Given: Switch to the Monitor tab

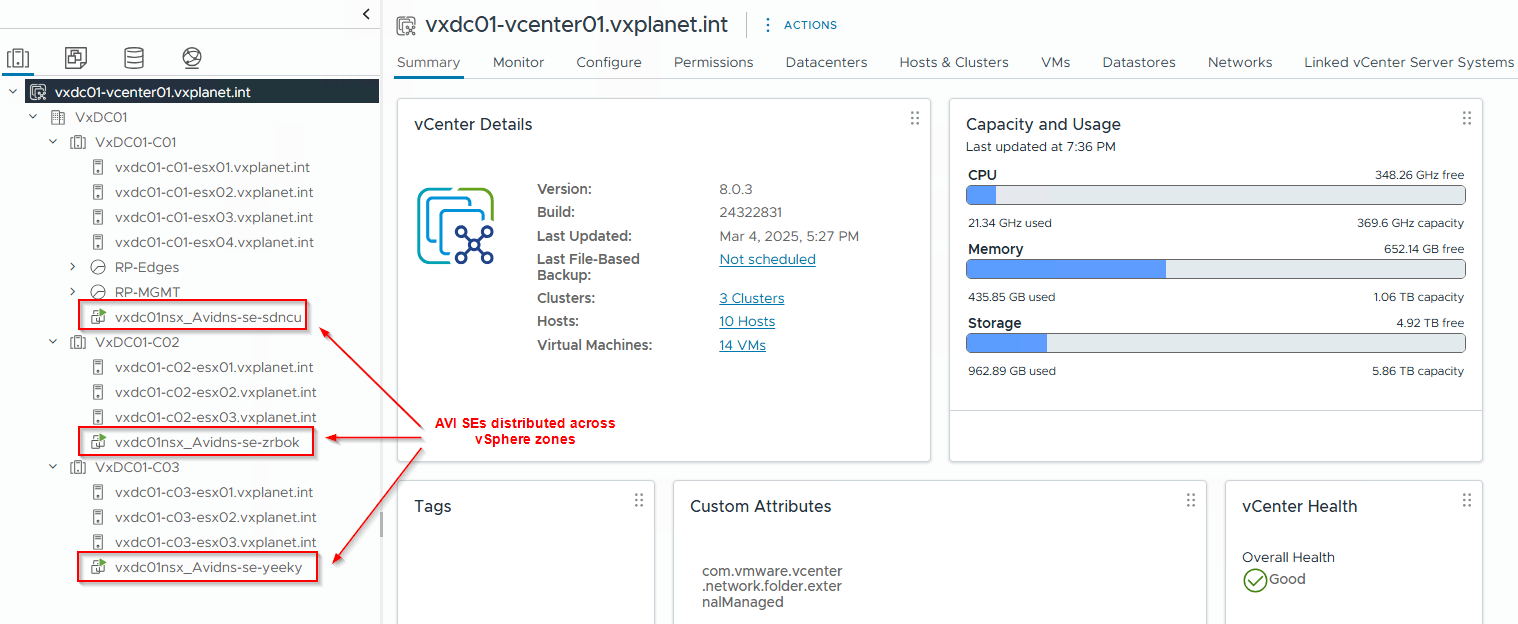Looking at the screenshot, I should (x=518, y=62).
